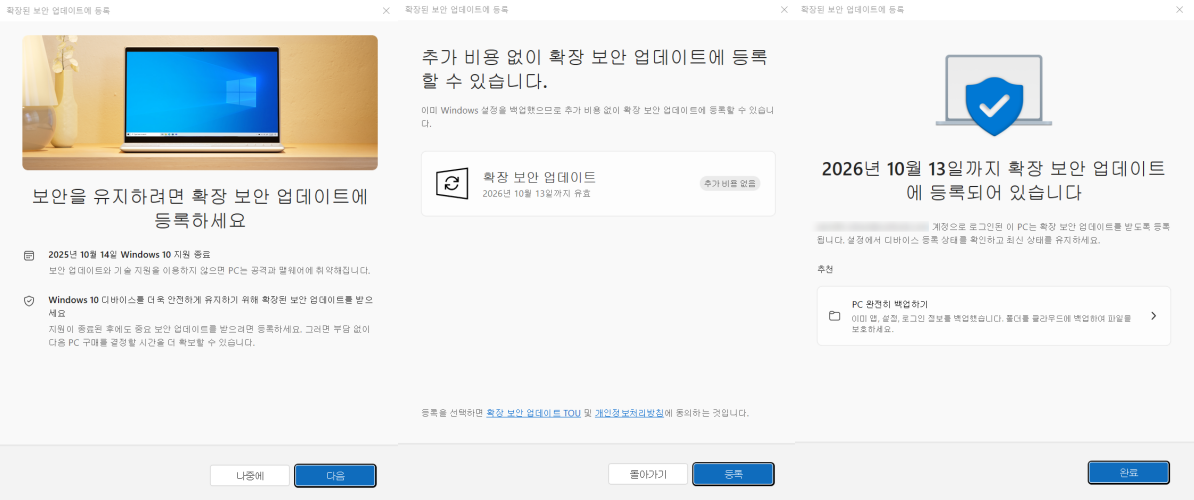Image resolution: width=1194 pixels, height=500 pixels.
Task: Click the 다음 button
Action: pyautogui.click(x=335, y=476)
